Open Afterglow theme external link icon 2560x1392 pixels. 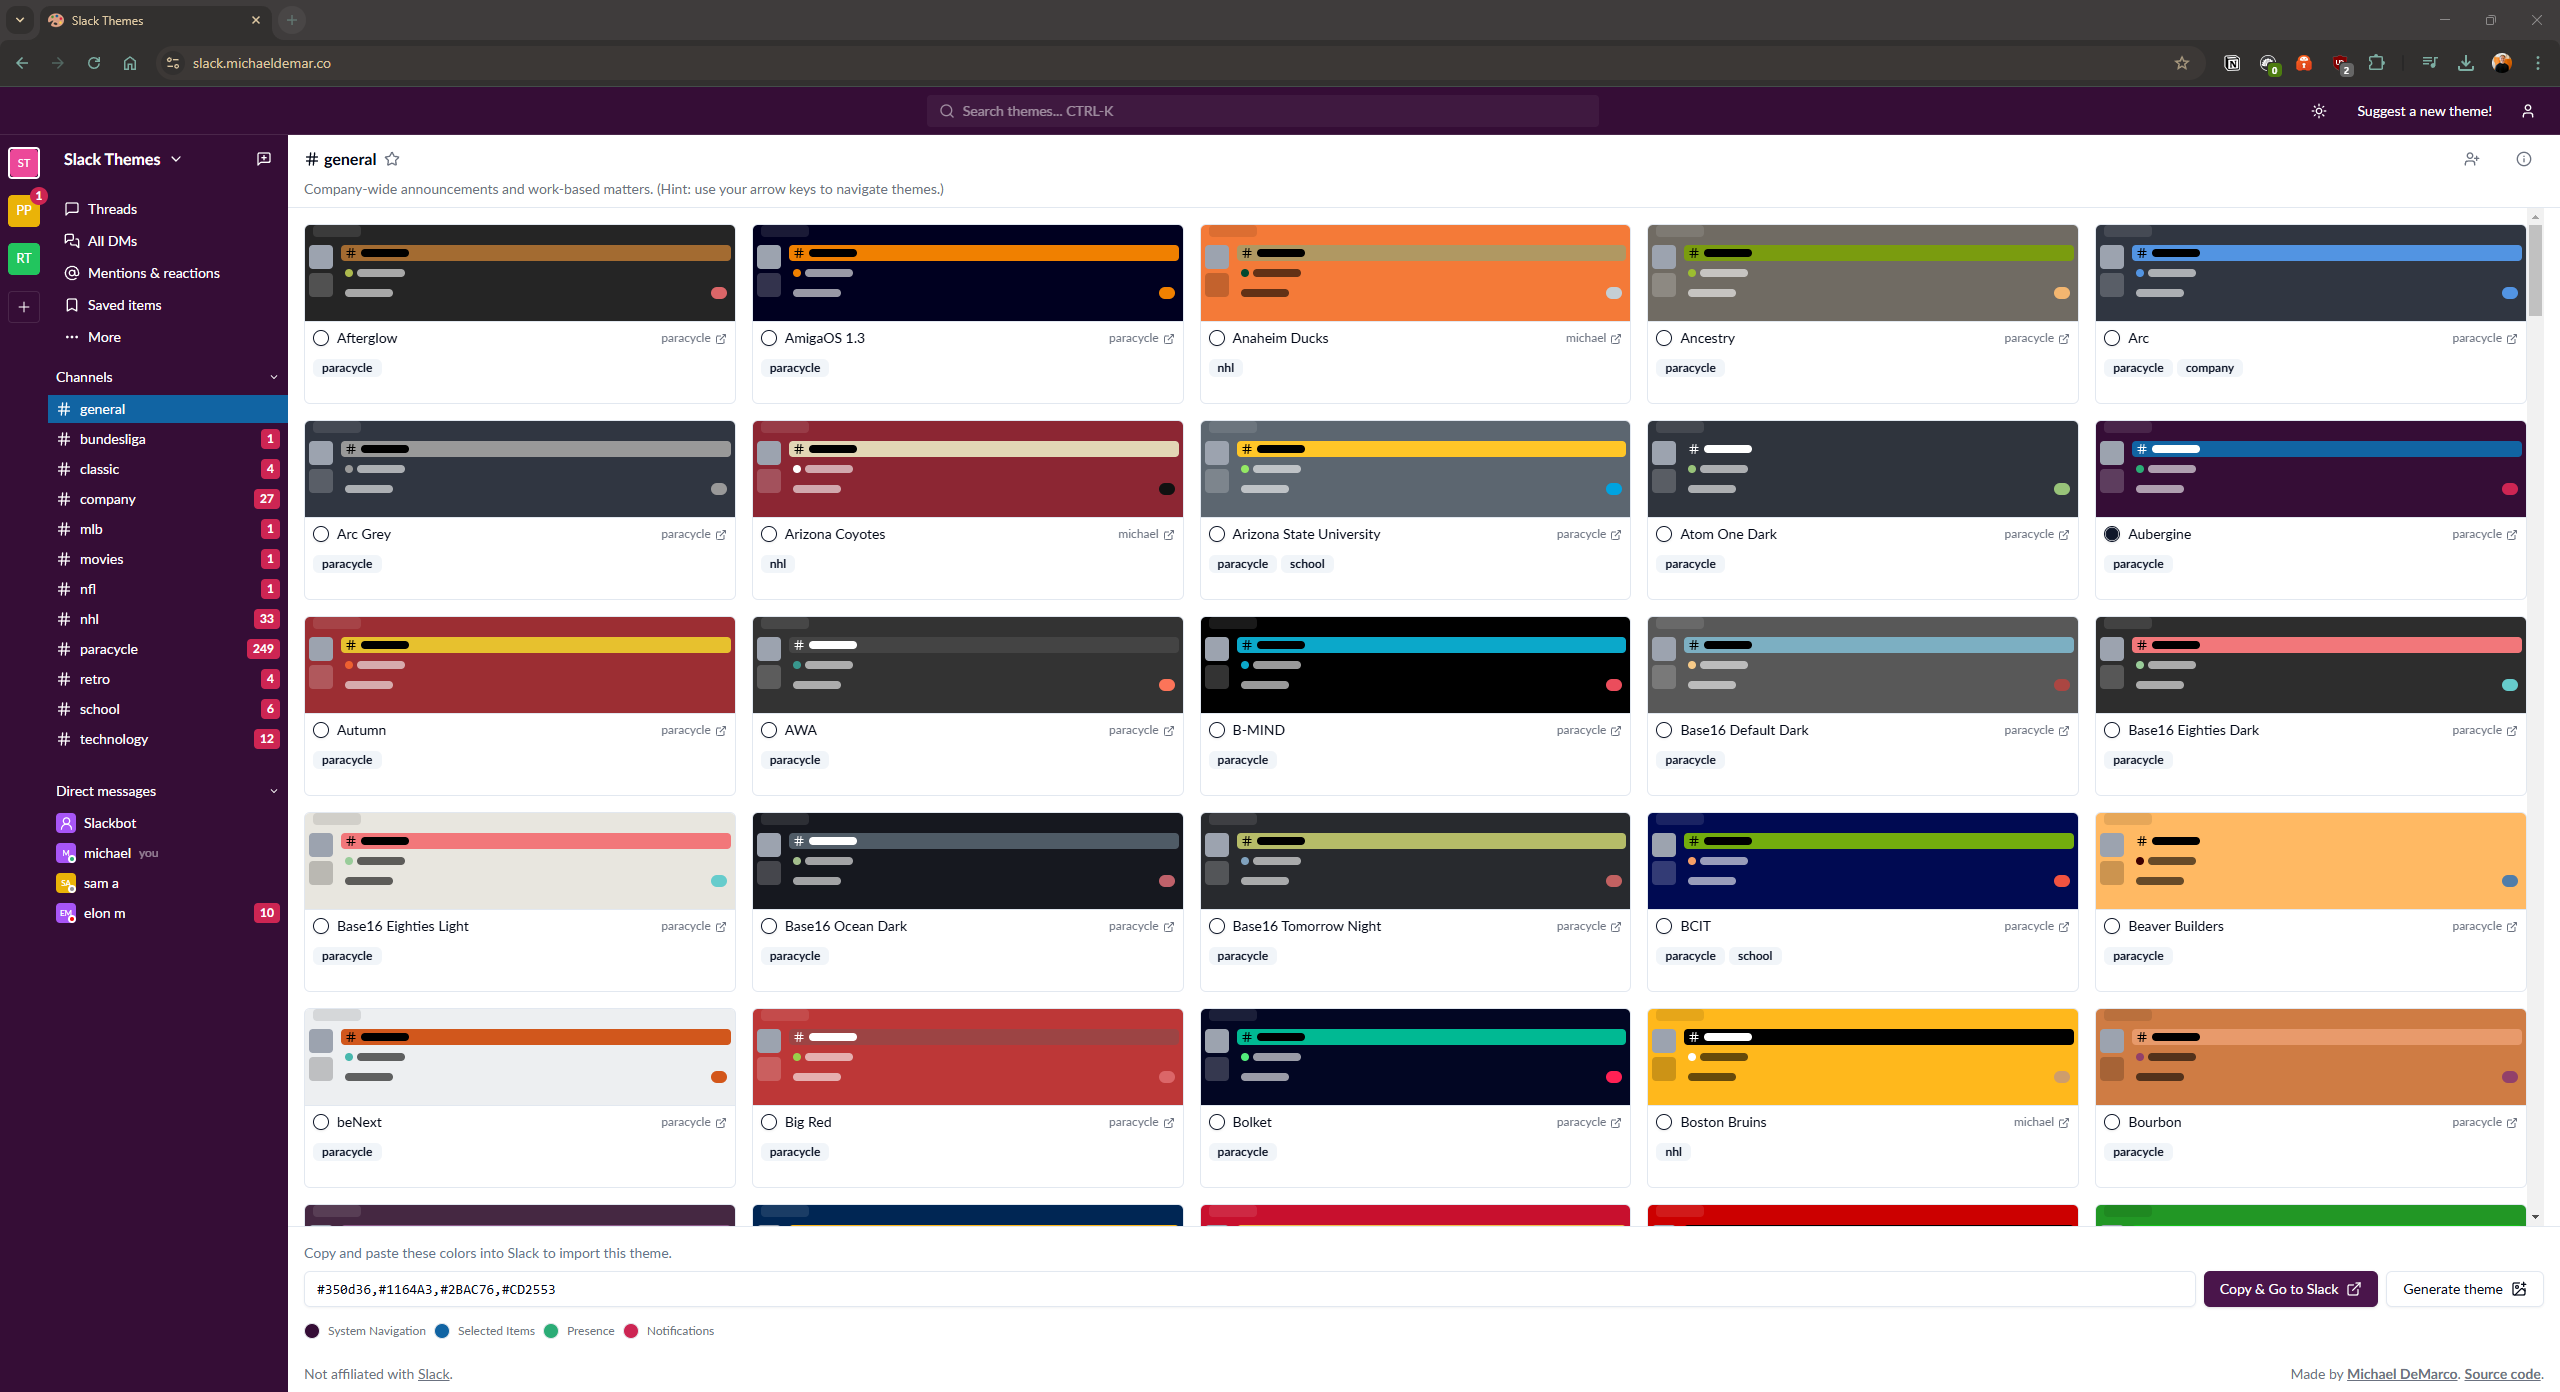tap(721, 339)
